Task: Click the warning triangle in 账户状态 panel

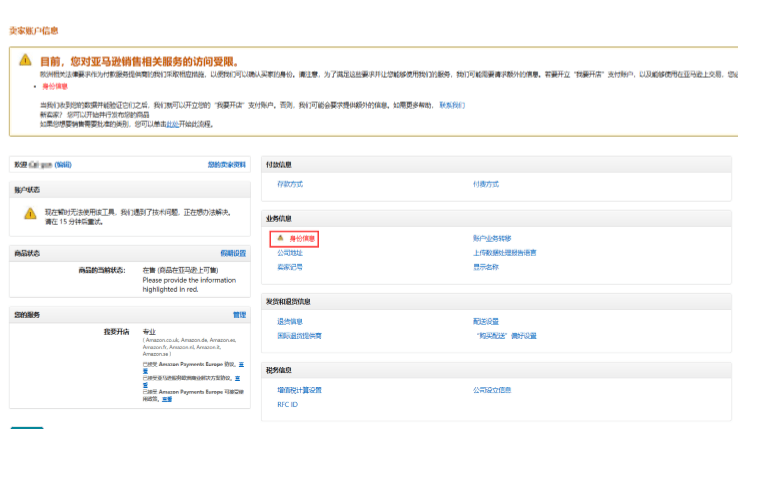Action: [x=30, y=215]
